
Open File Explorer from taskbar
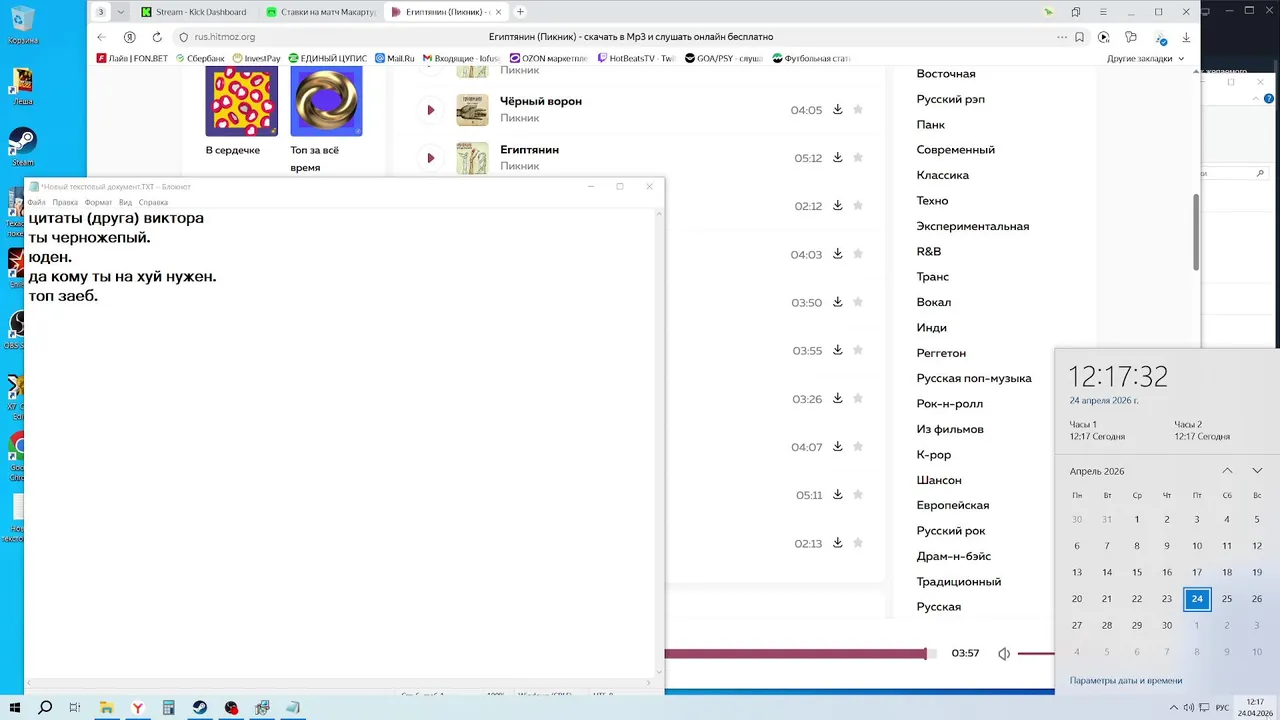click(x=107, y=708)
